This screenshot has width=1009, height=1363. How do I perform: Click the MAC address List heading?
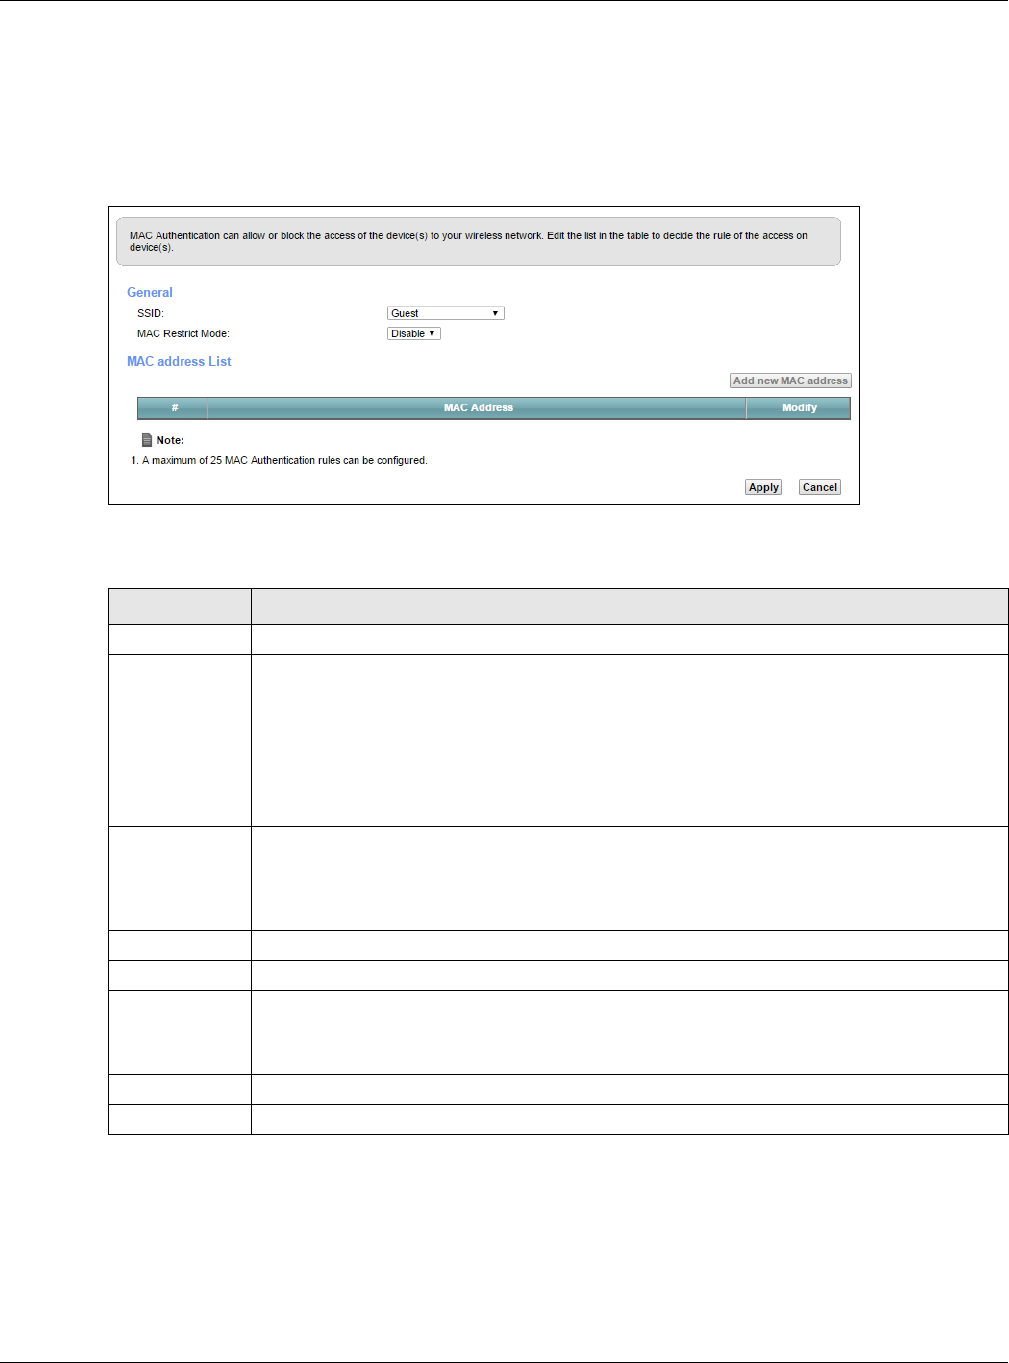(179, 362)
